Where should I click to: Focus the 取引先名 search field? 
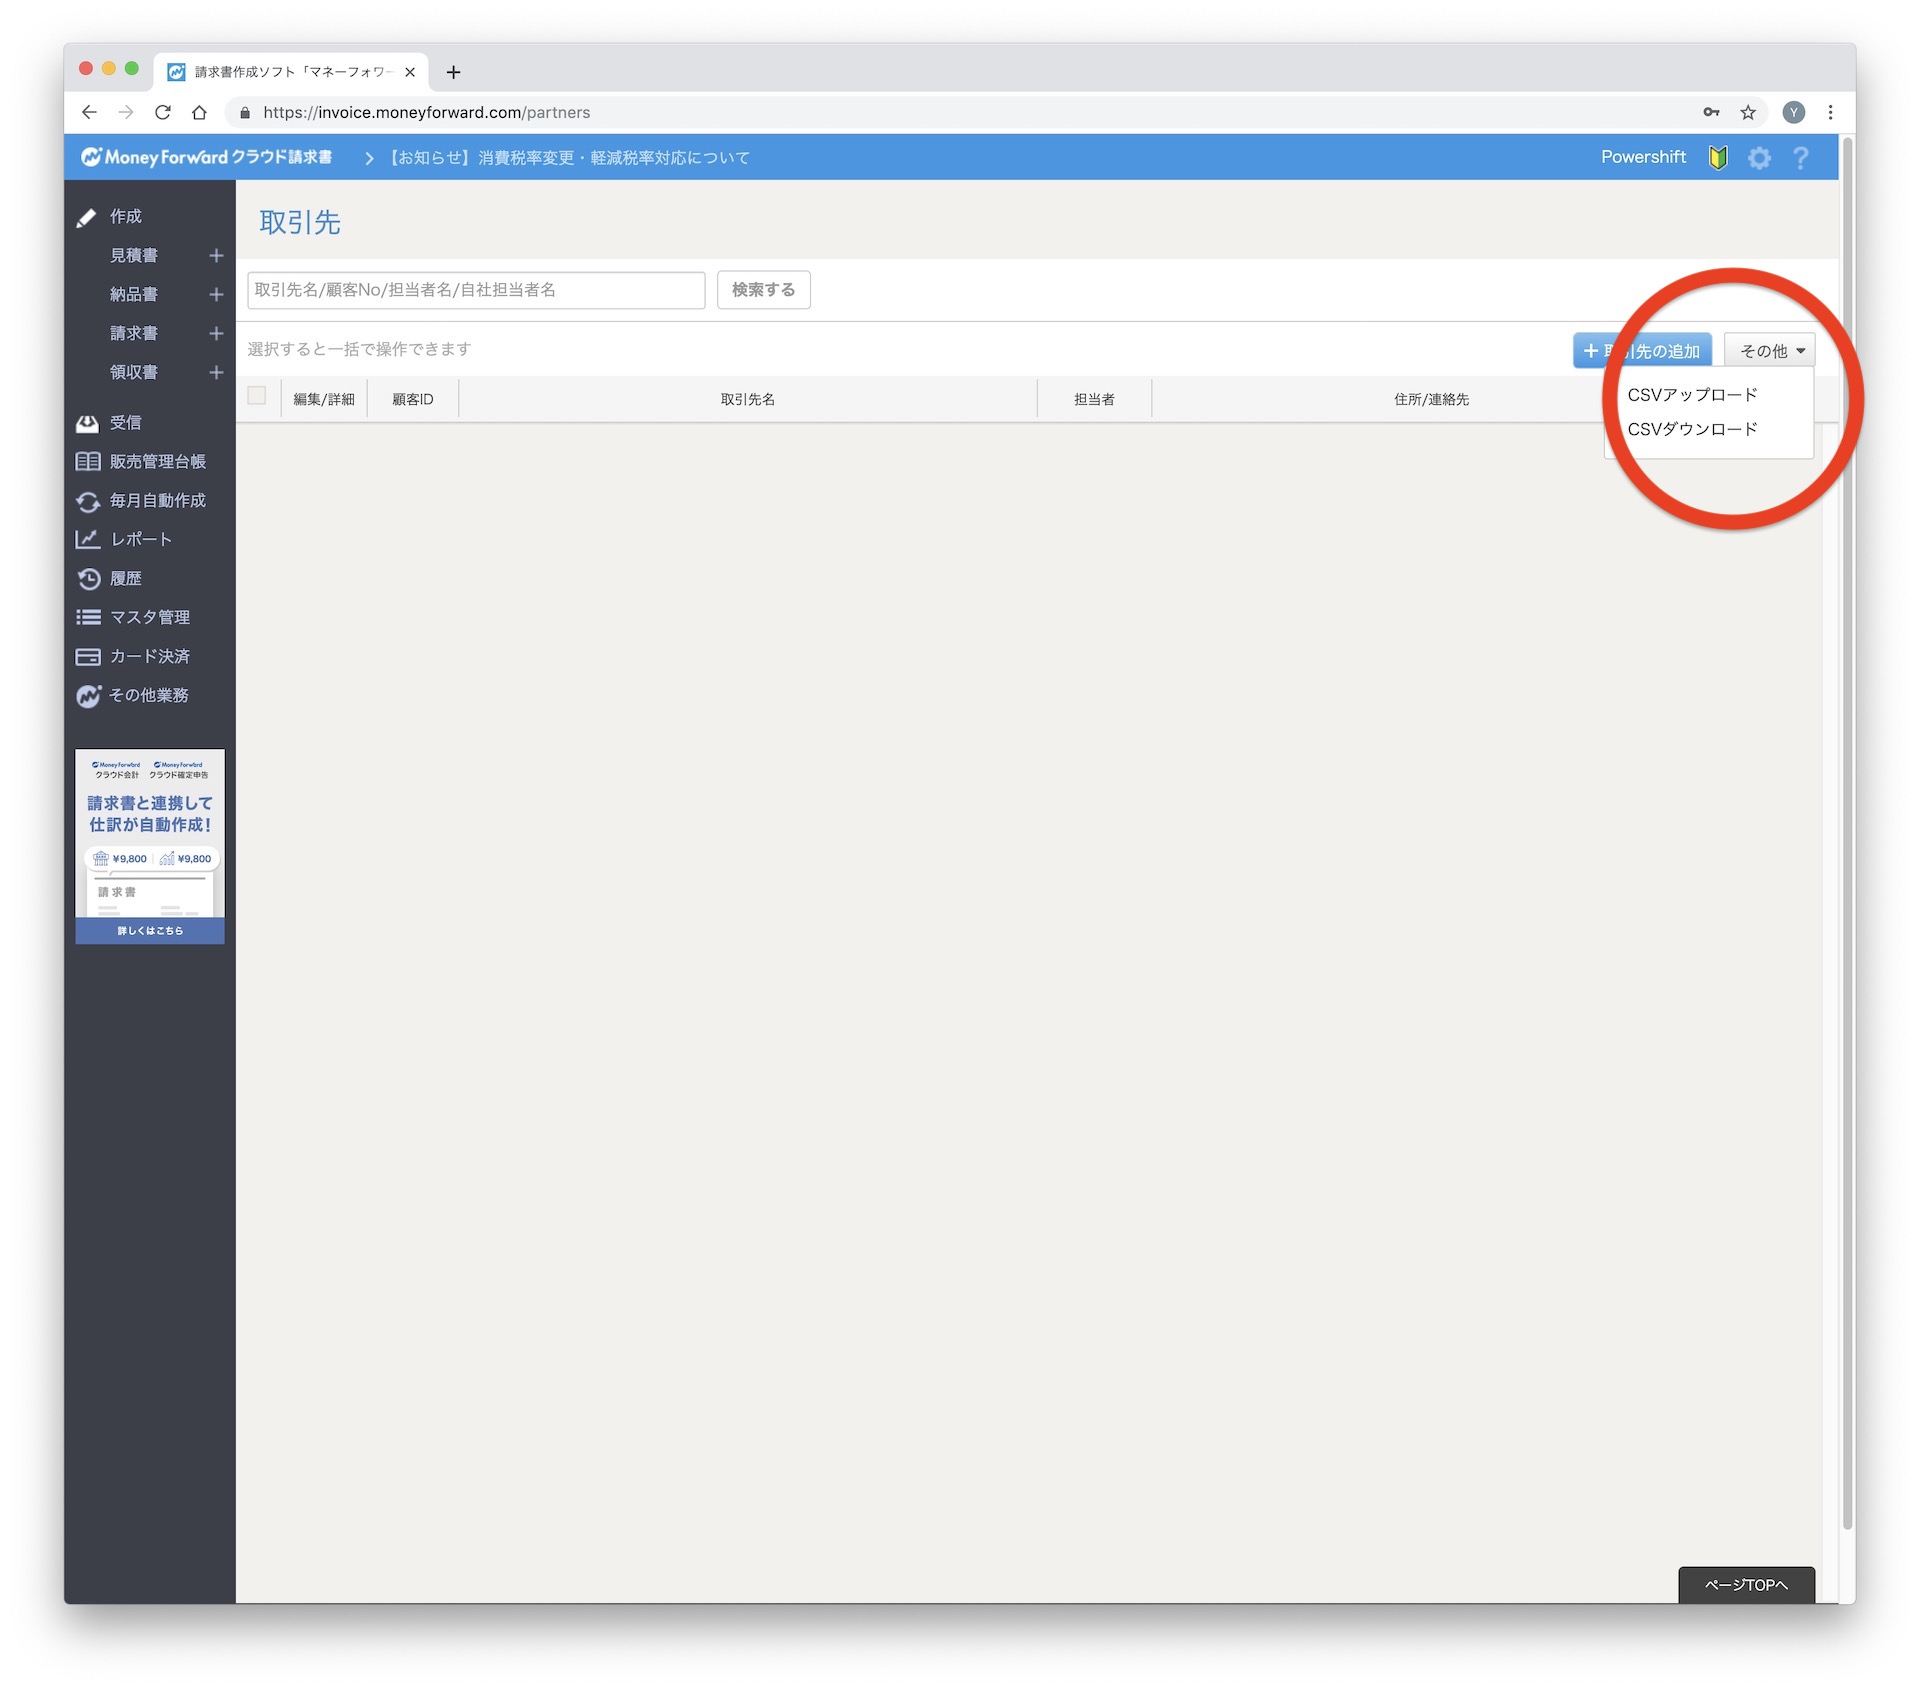(476, 290)
